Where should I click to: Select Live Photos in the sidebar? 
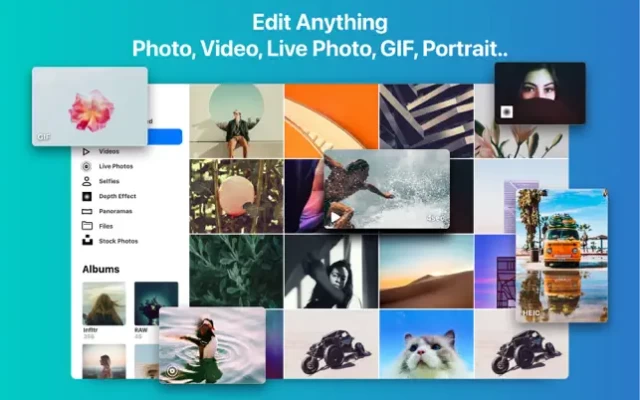click(x=115, y=166)
